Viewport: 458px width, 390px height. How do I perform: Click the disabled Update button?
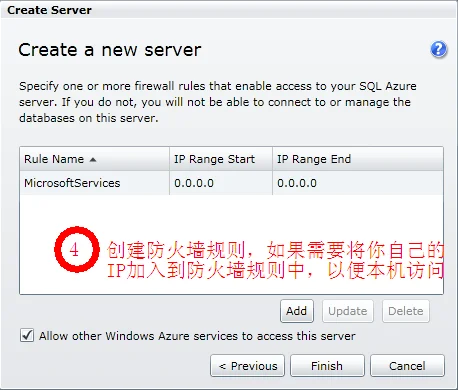click(348, 311)
